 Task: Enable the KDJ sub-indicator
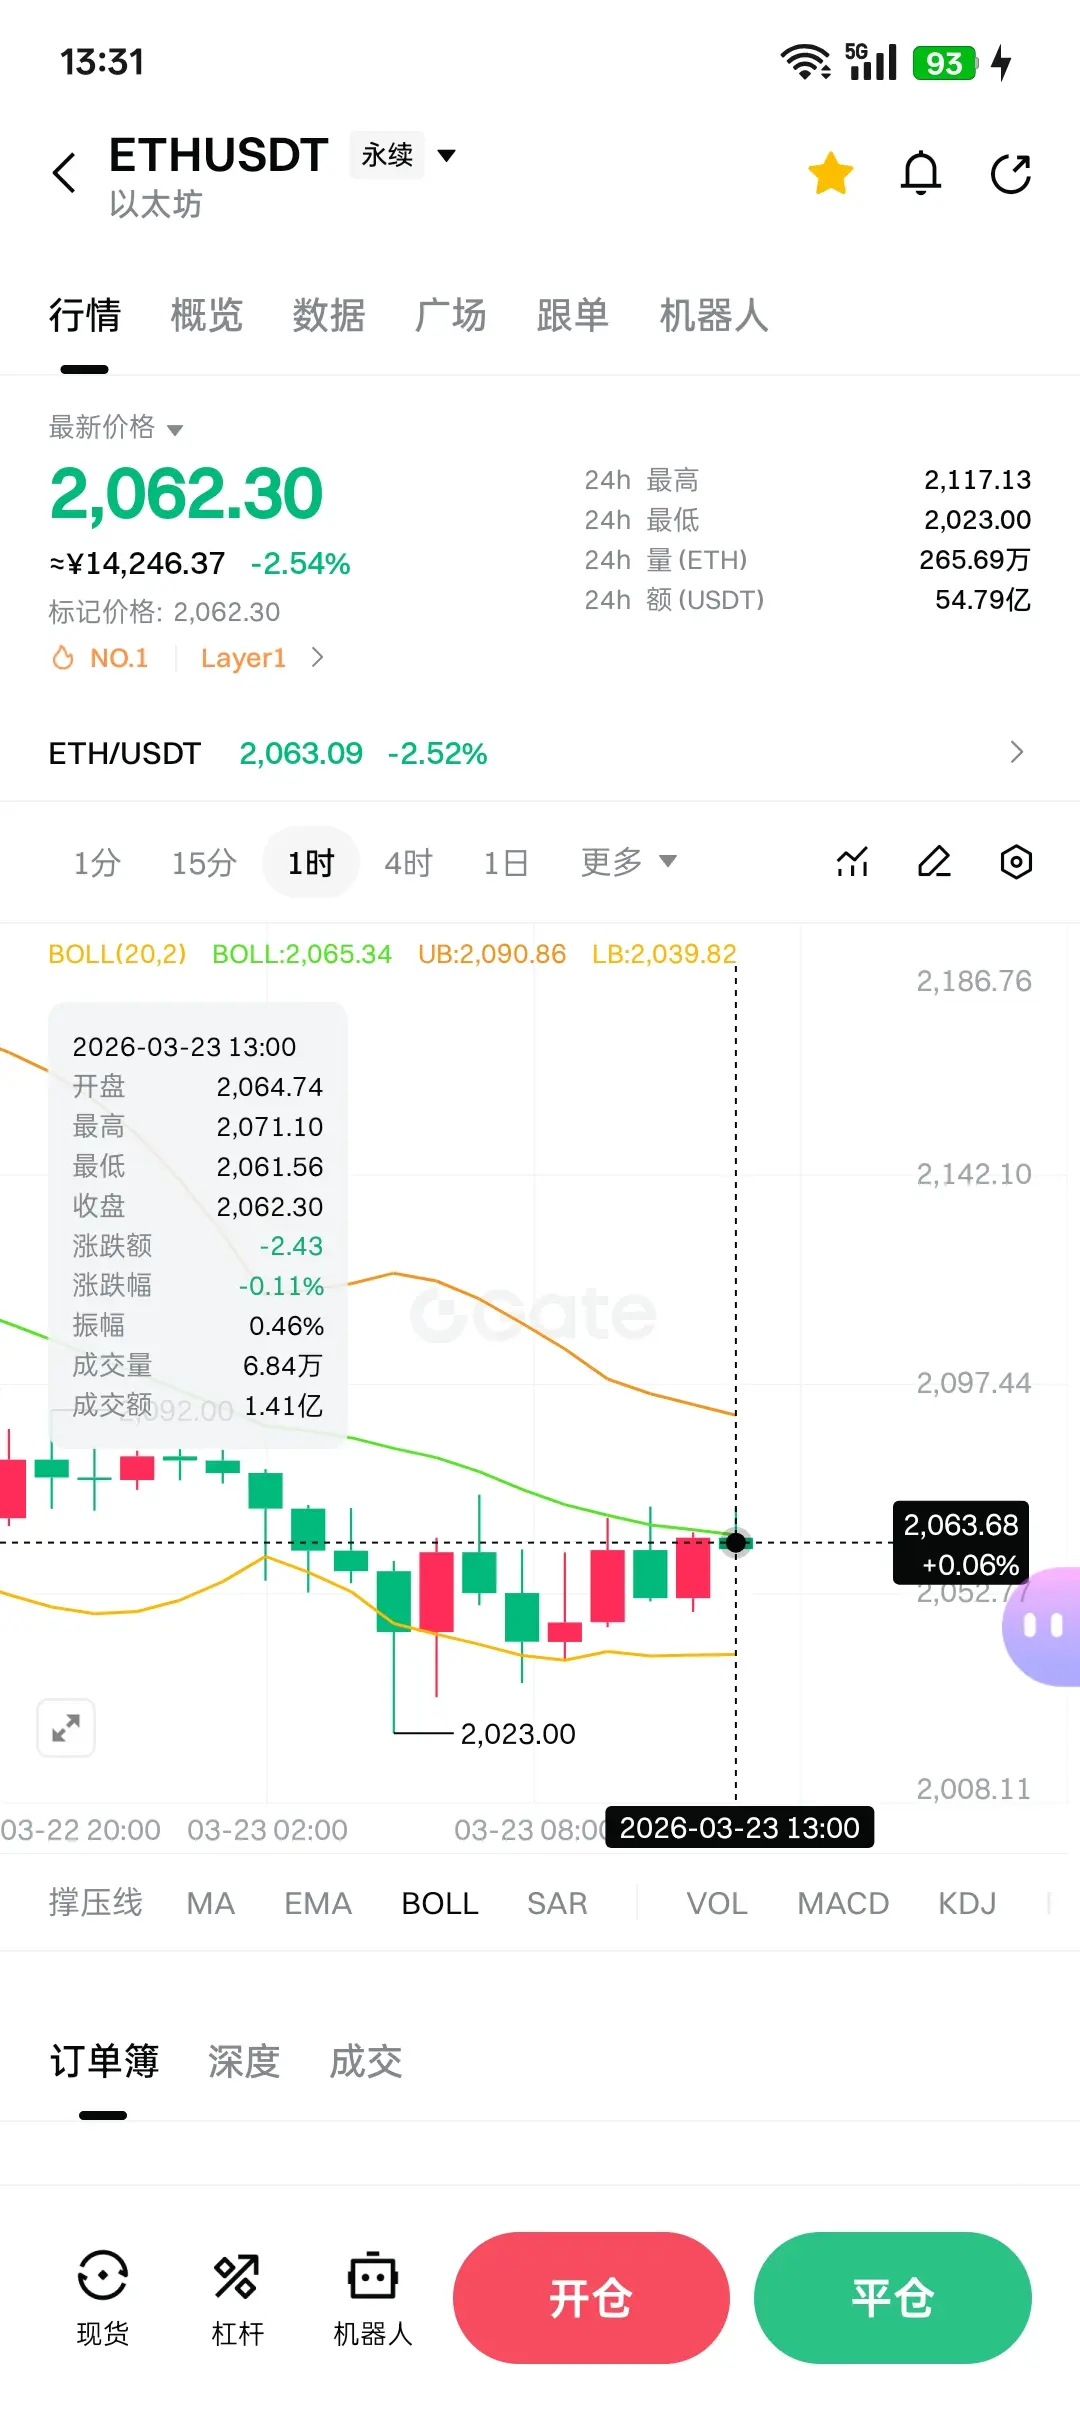coord(967,1903)
